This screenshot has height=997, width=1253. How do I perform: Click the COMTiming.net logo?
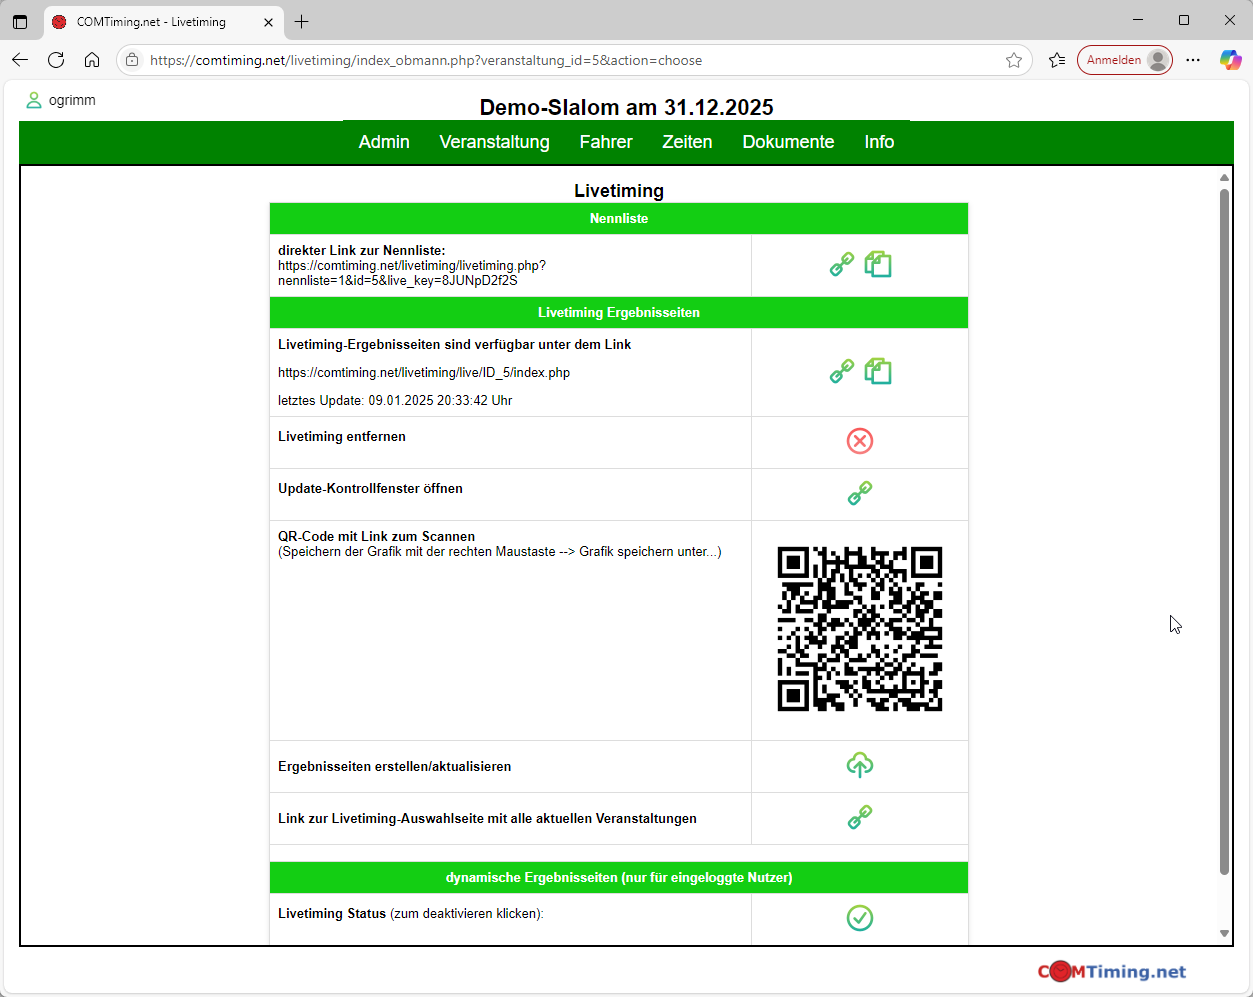(1112, 971)
